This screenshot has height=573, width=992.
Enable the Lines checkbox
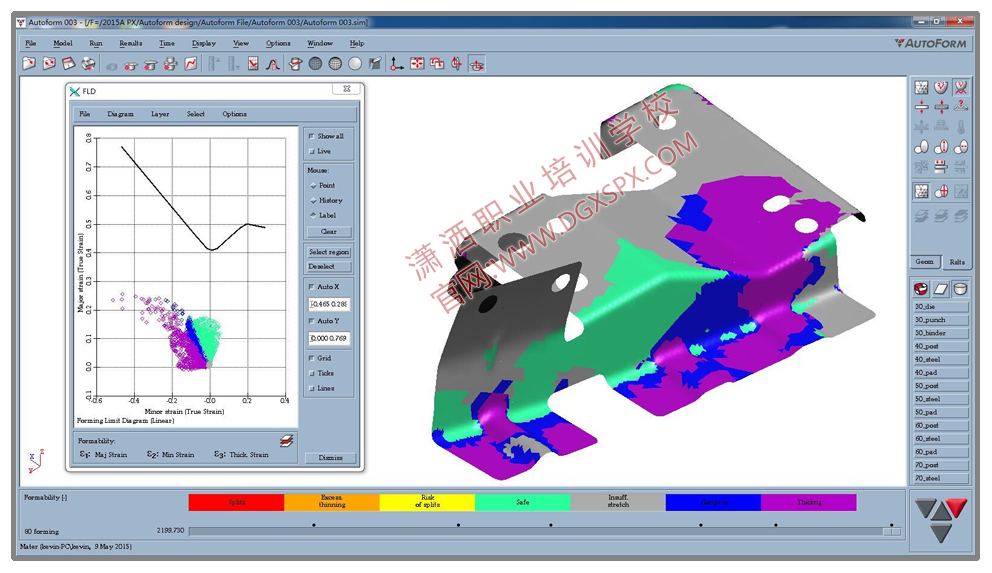tap(311, 388)
